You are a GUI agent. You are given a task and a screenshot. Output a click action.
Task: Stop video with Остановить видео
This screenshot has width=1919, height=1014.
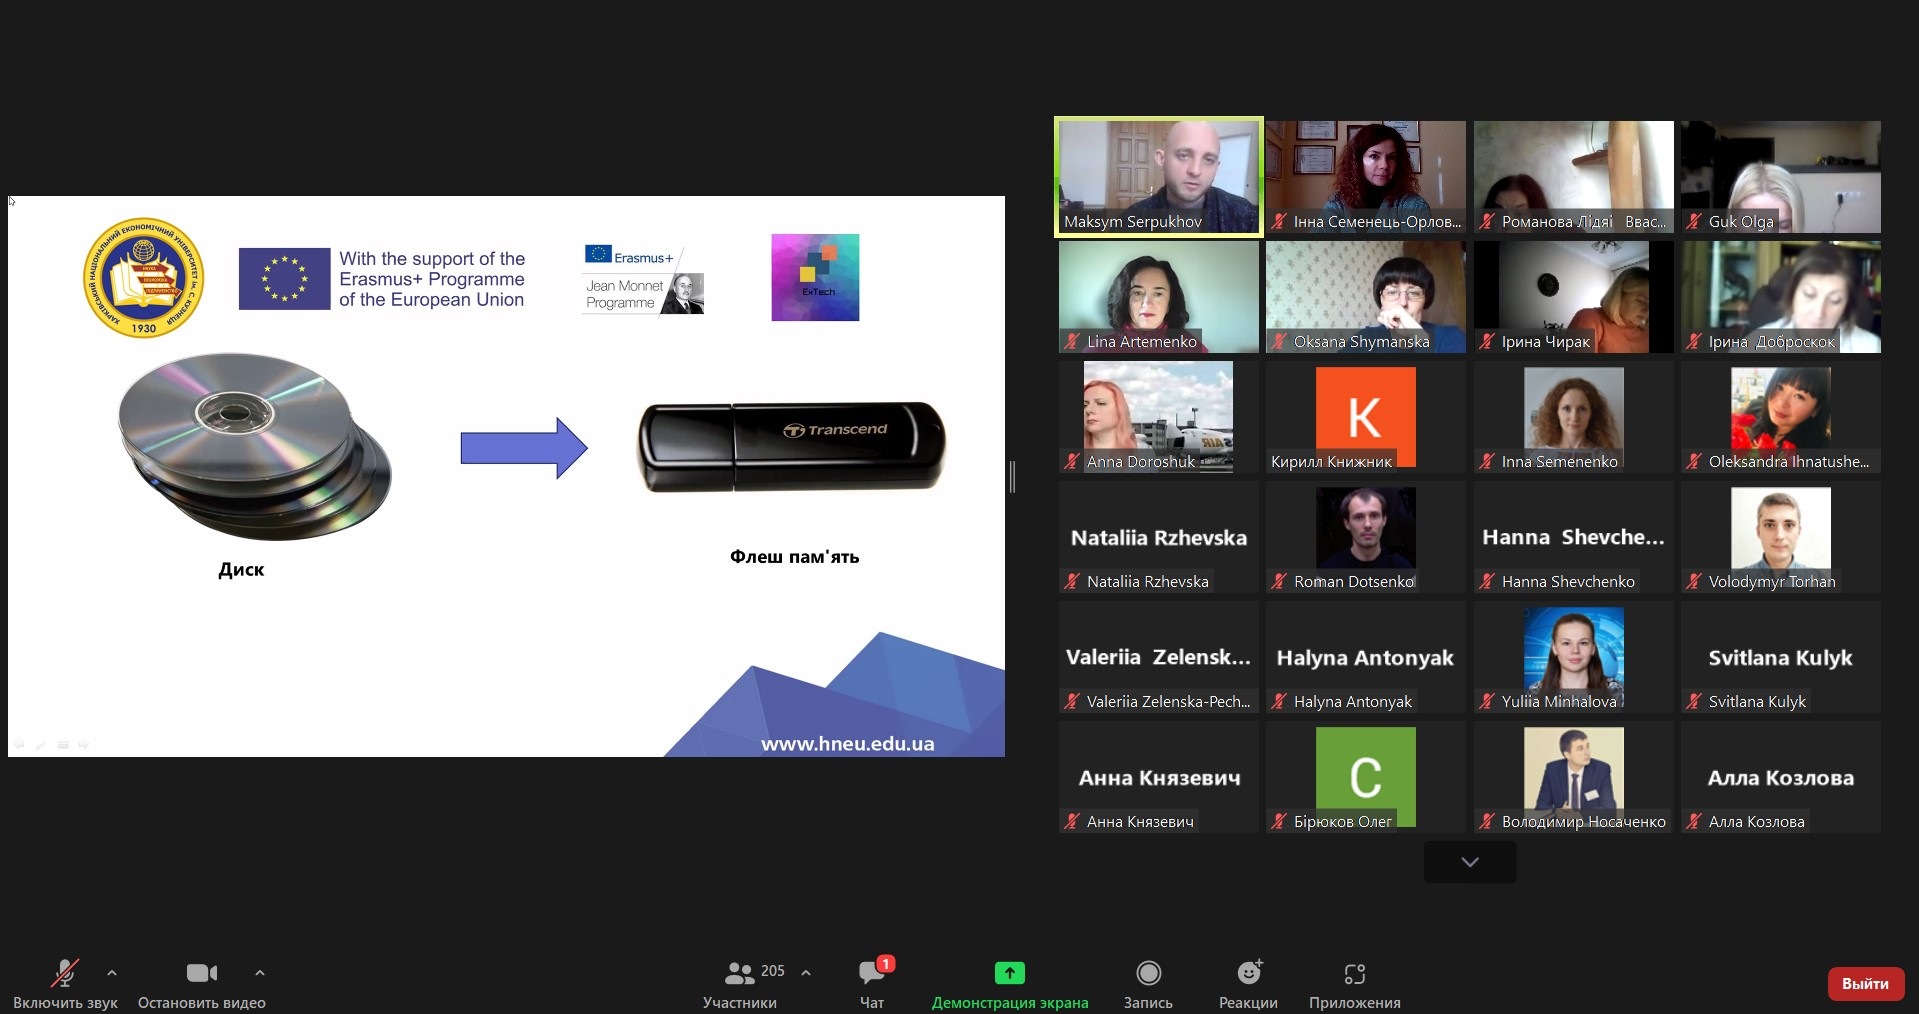coord(201,972)
